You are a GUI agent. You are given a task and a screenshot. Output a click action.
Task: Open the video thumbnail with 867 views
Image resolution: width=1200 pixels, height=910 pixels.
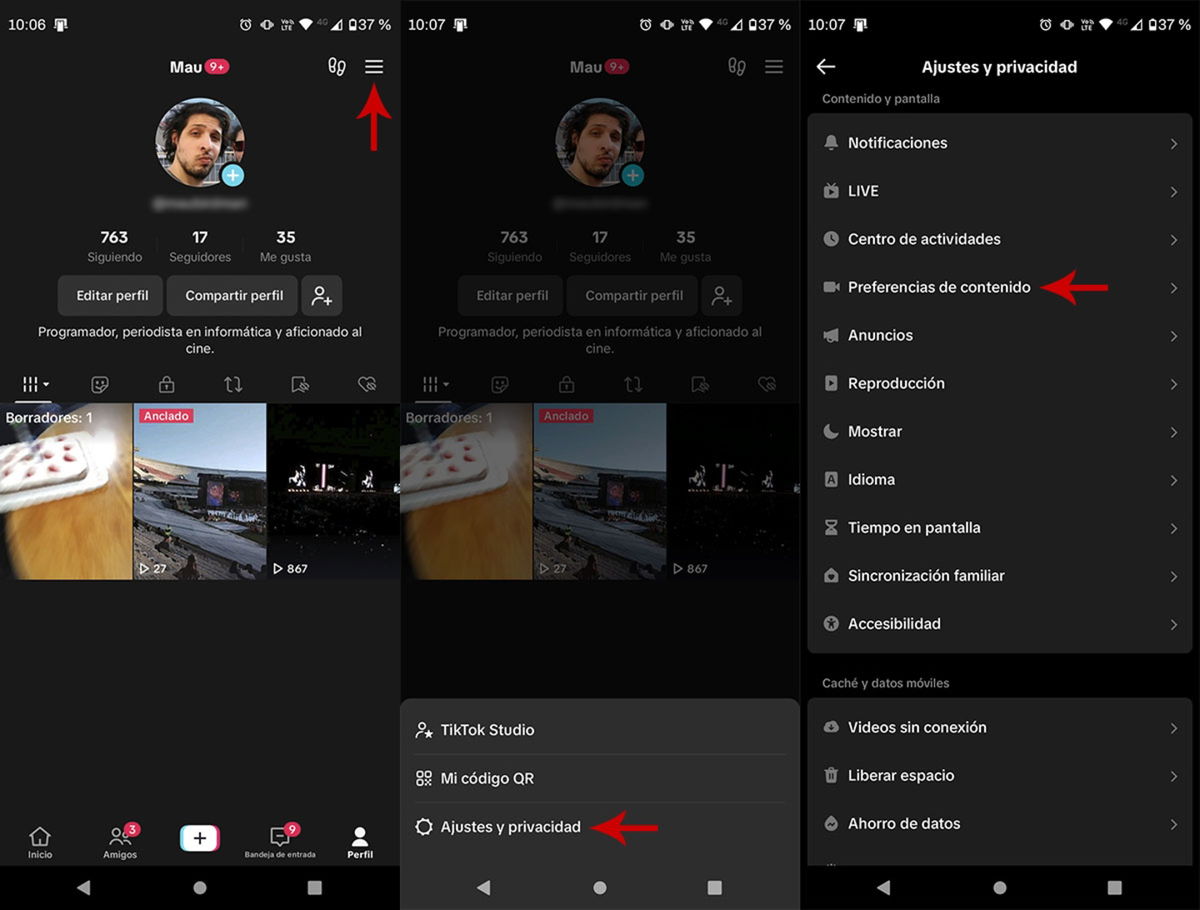point(334,491)
